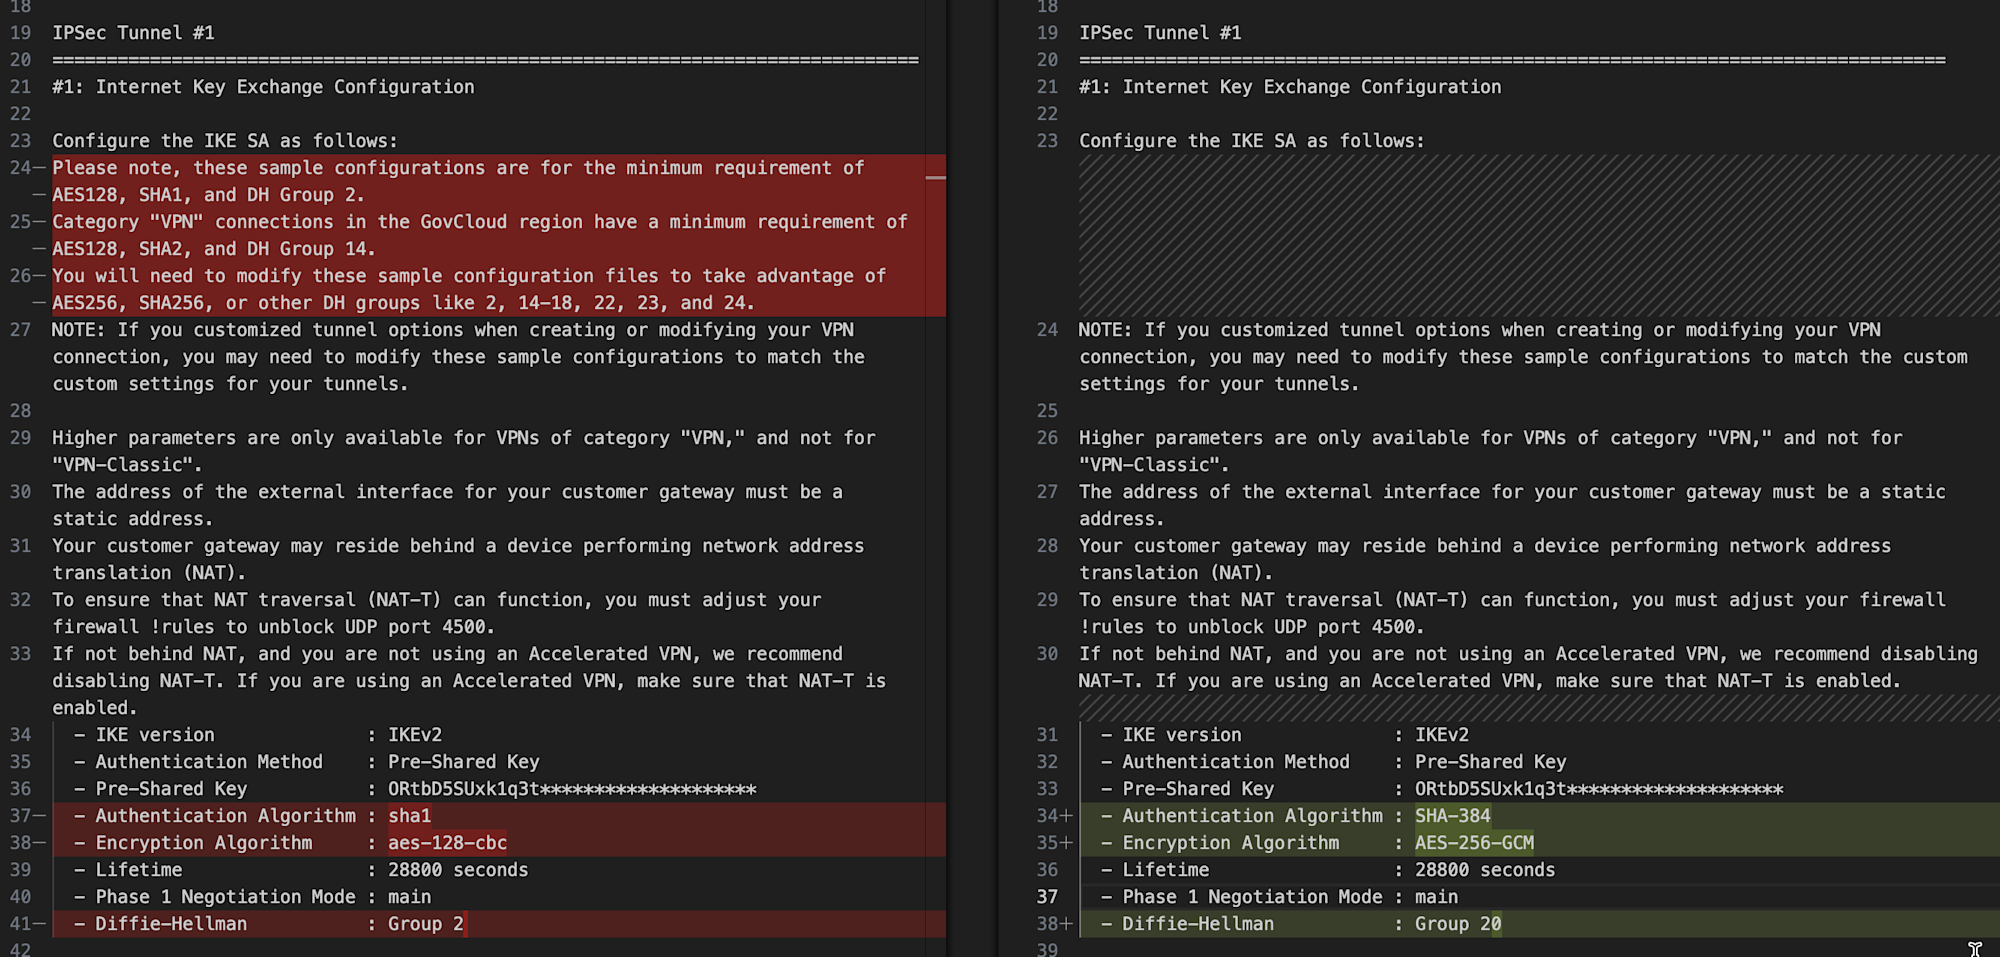Click the 'IPSec Tunnel #1' heading in left pane

pyautogui.click(x=133, y=33)
